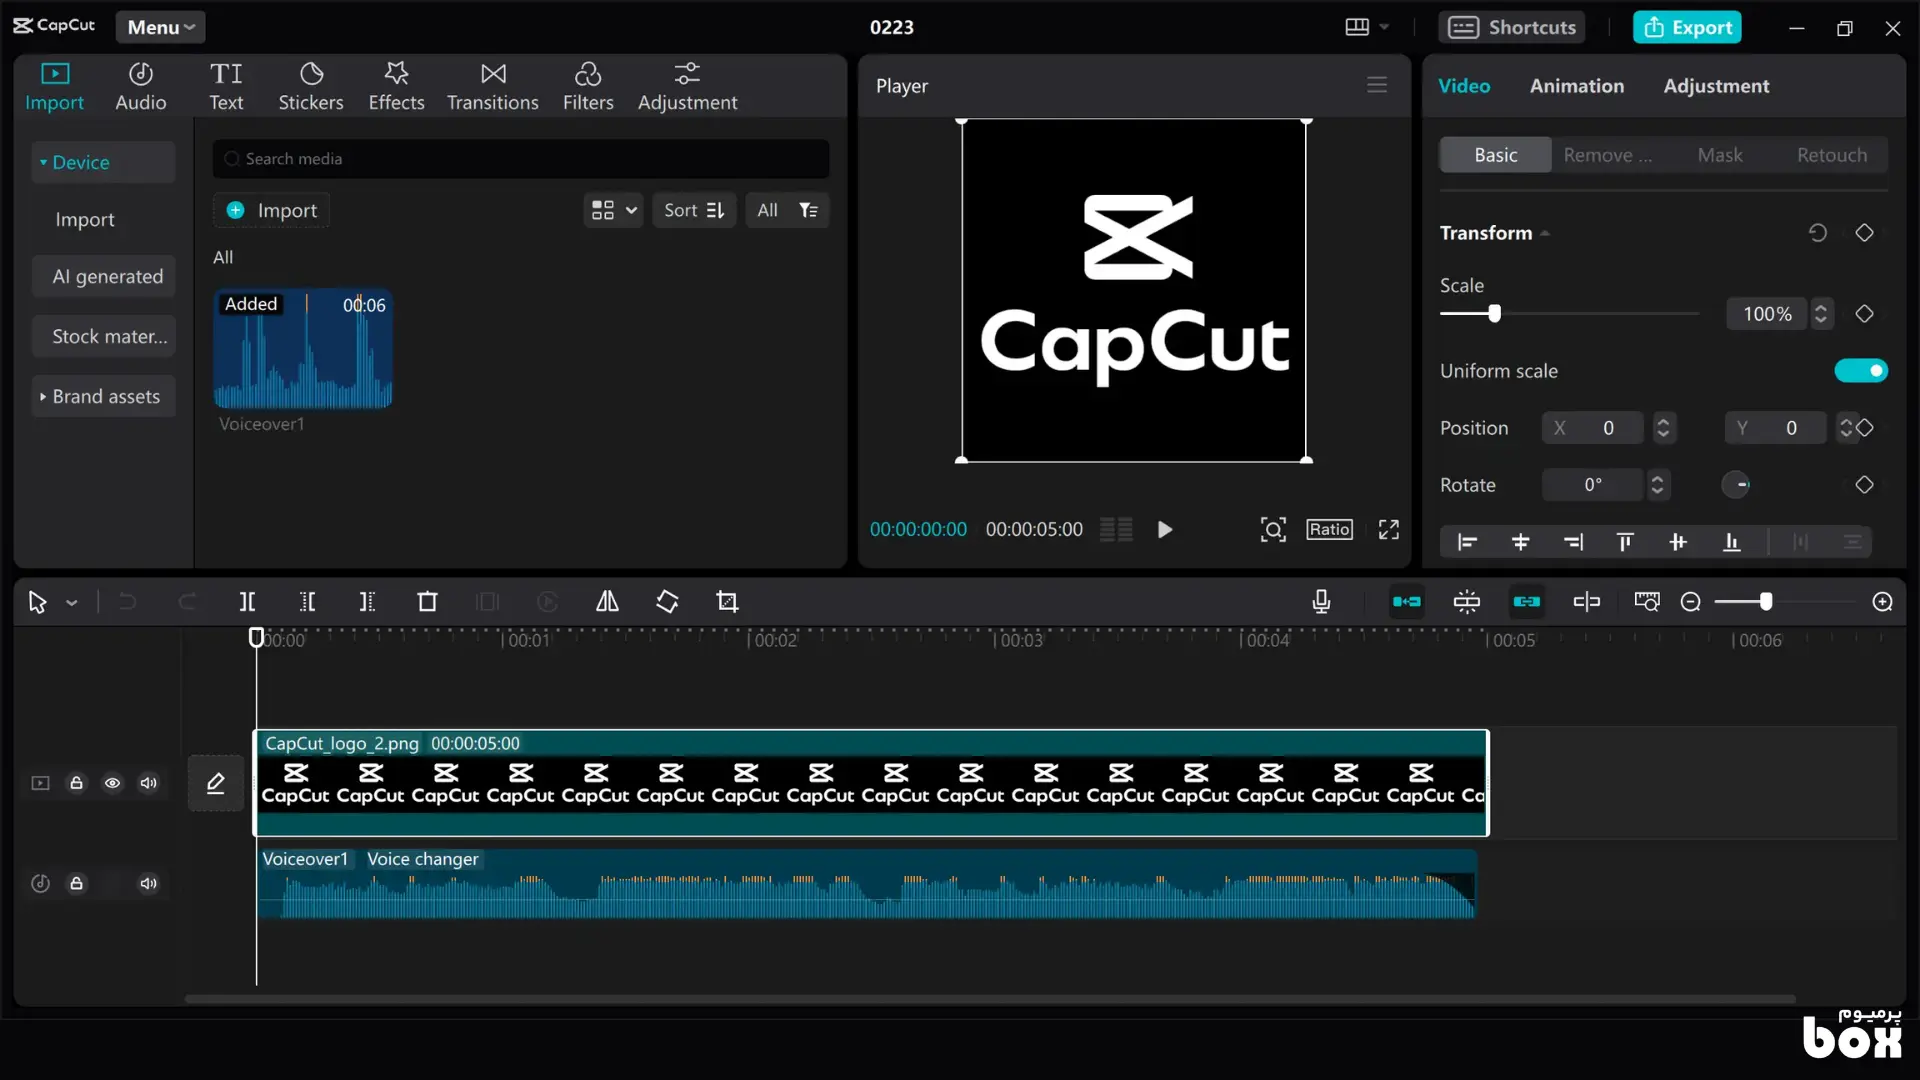Rotate the selected clip

click(x=667, y=602)
